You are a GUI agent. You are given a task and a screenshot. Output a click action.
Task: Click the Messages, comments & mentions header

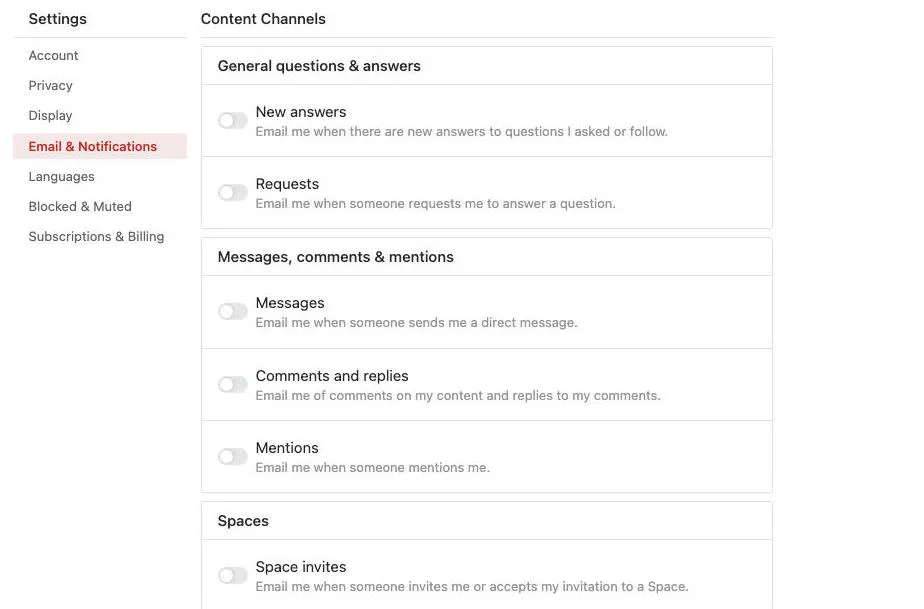pos(335,257)
